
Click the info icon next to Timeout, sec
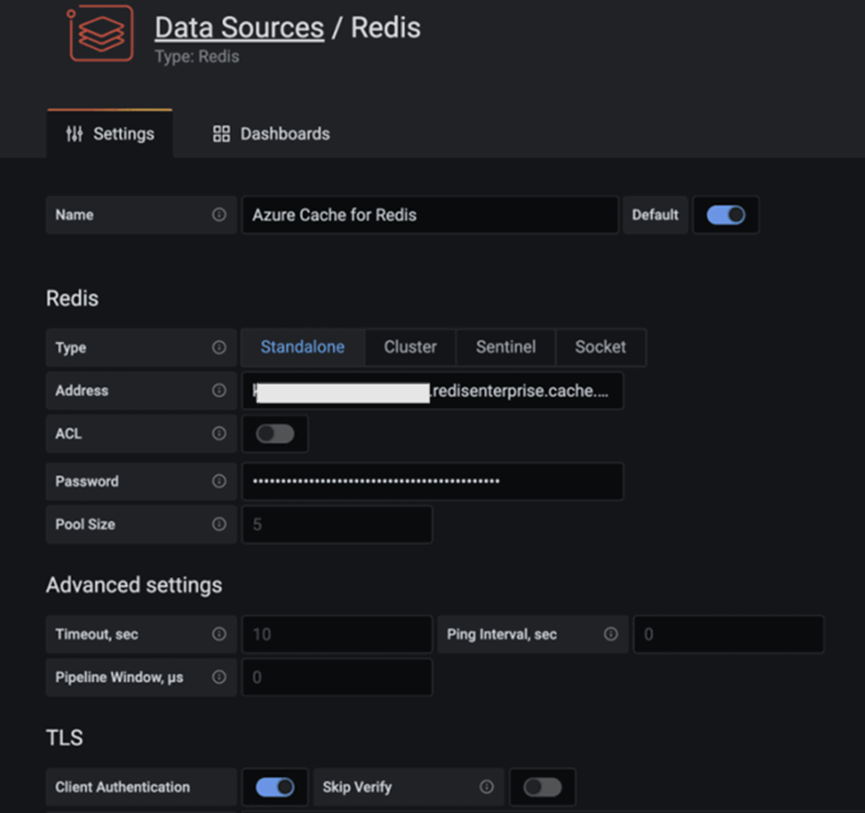(x=219, y=634)
